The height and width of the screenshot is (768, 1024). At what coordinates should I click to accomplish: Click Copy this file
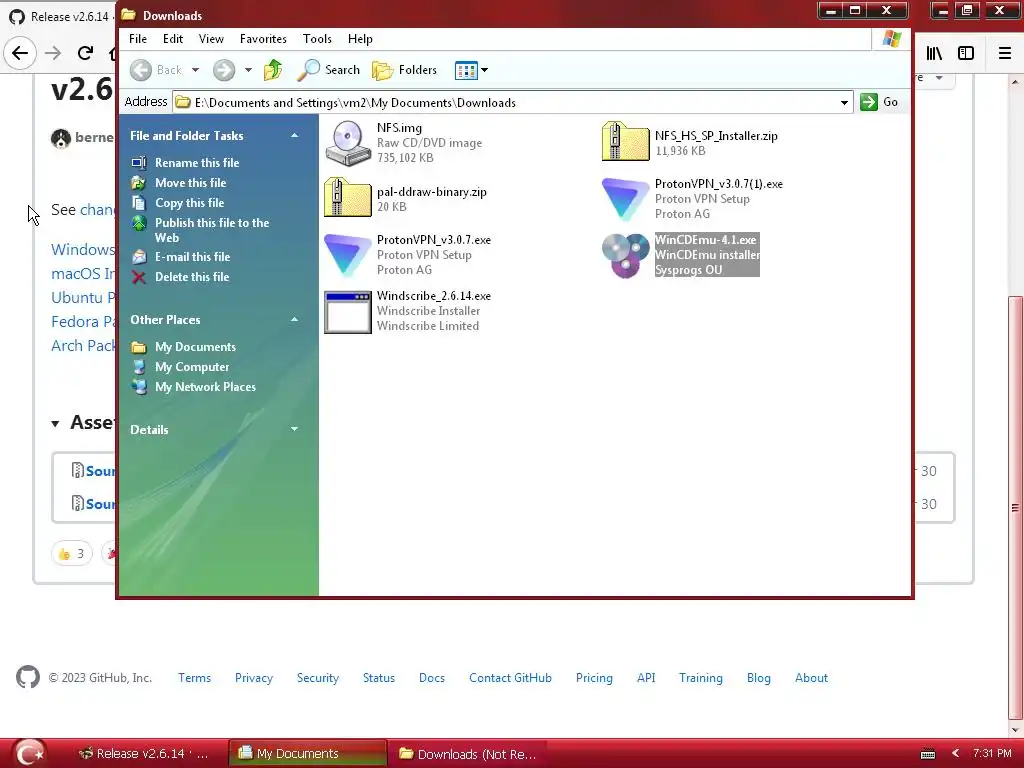coord(189,203)
